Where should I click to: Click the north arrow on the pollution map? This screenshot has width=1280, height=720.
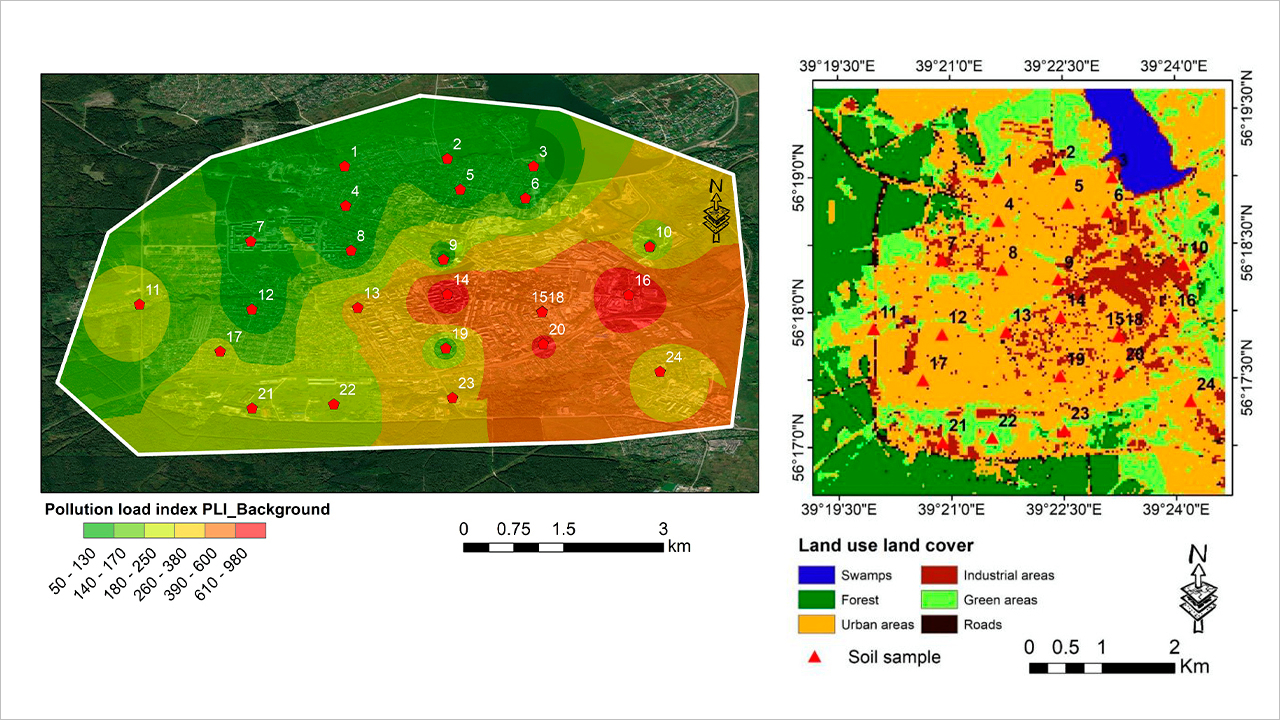[716, 211]
